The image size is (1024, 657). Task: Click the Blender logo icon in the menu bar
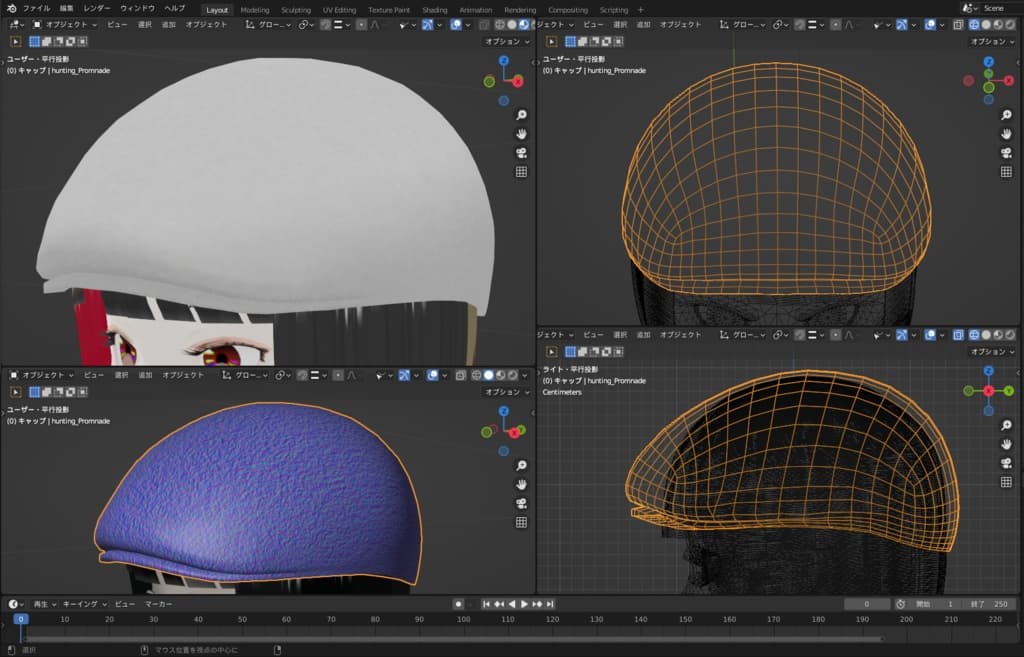tap(11, 8)
